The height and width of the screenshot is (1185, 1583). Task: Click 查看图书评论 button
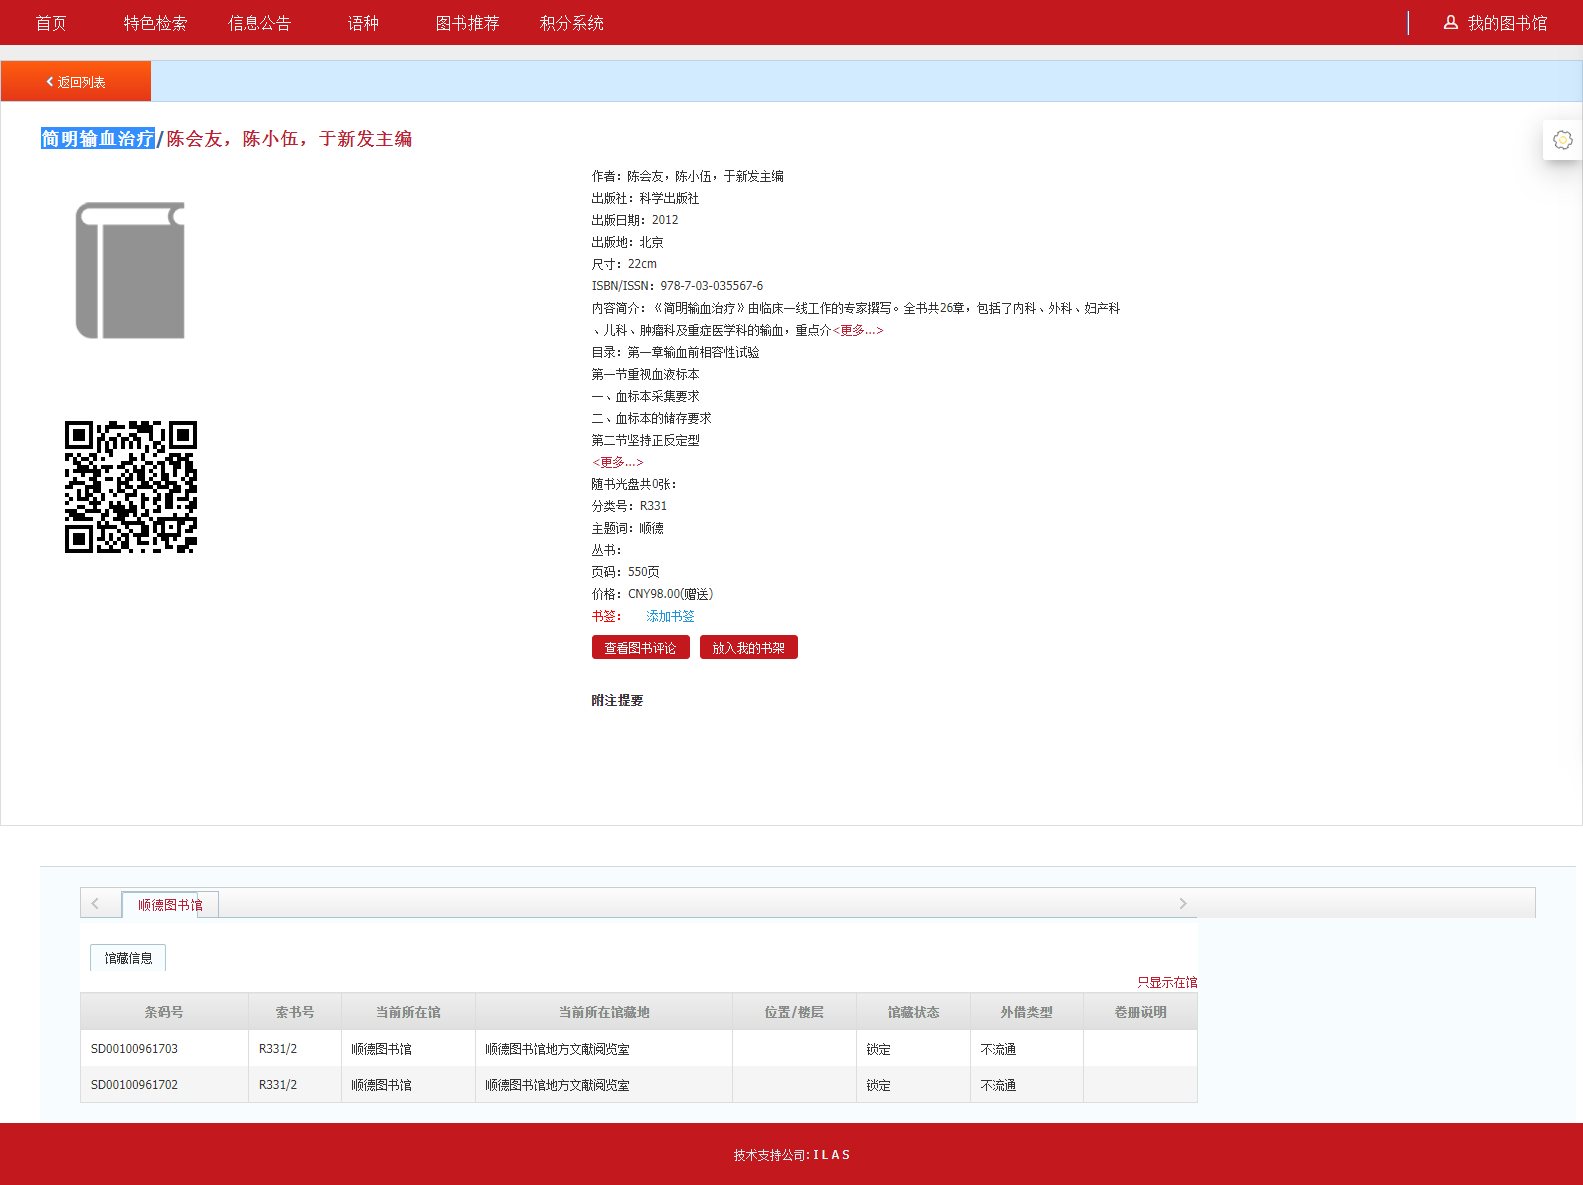[640, 647]
